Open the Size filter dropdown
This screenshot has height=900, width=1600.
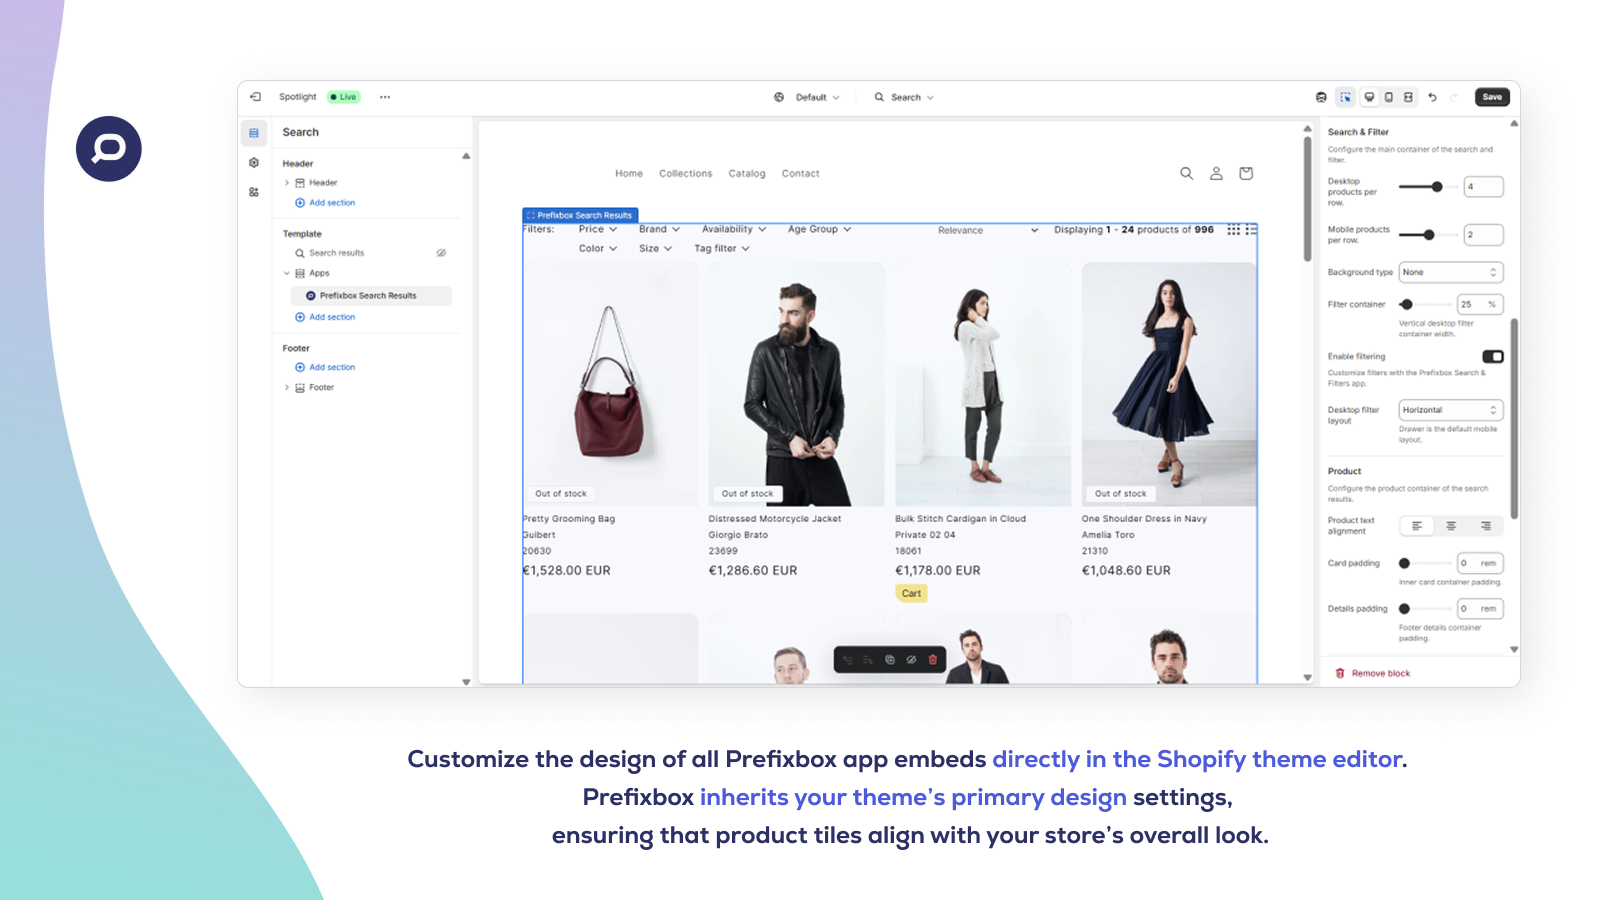655,249
